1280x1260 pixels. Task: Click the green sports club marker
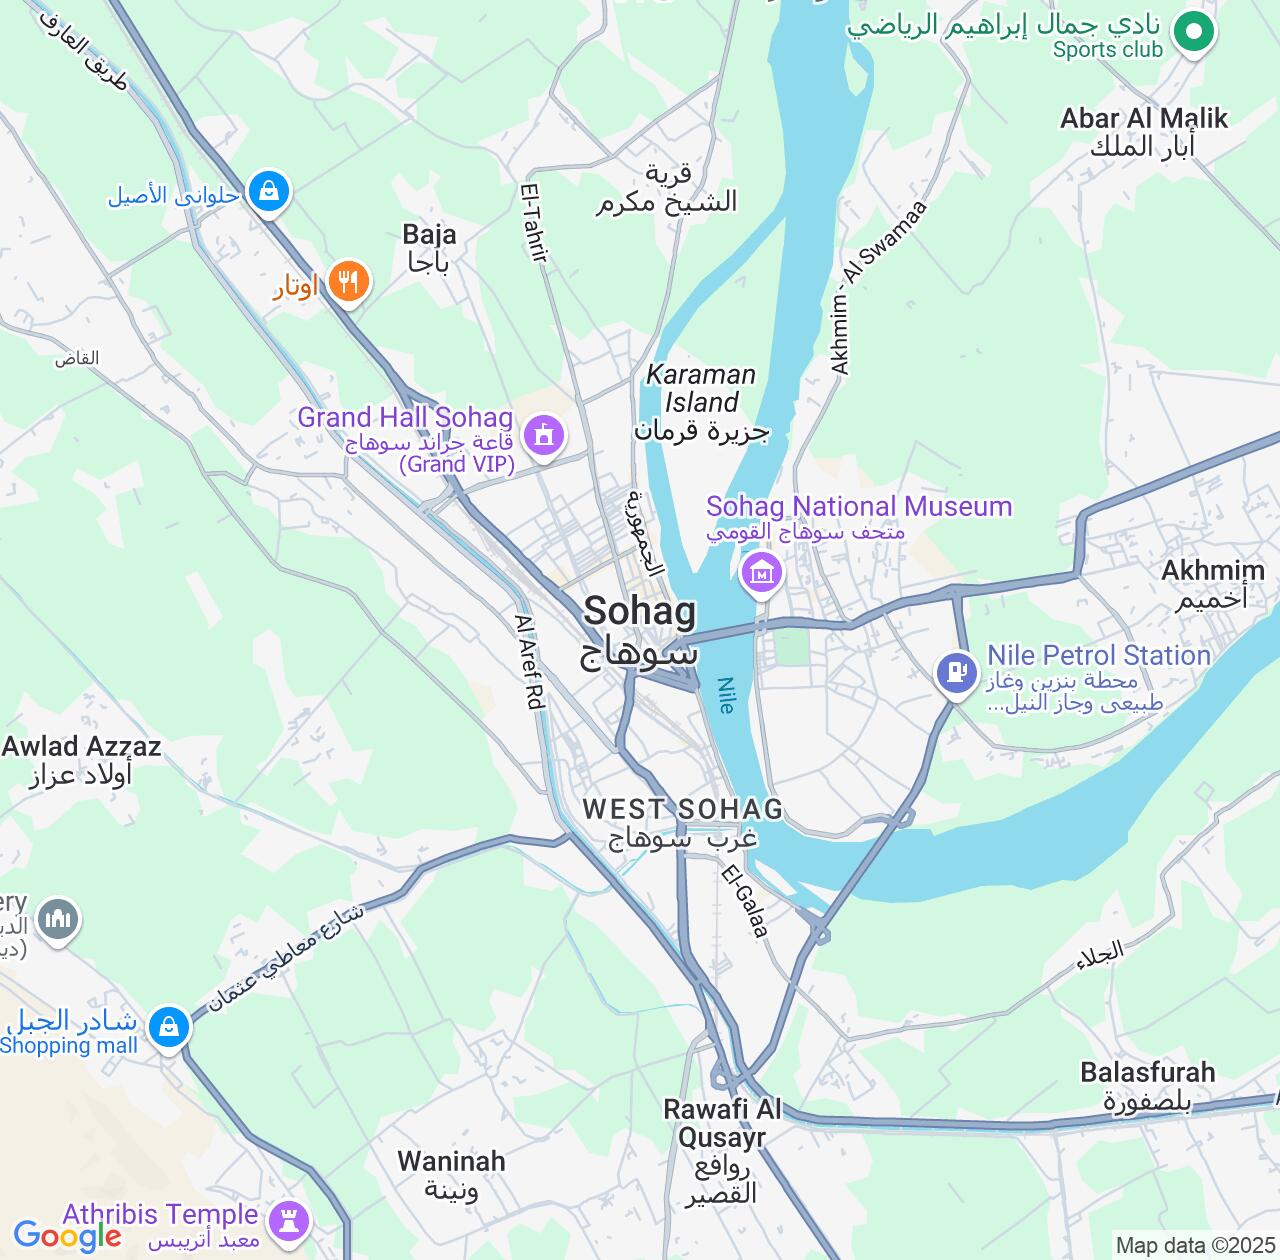click(x=1192, y=32)
